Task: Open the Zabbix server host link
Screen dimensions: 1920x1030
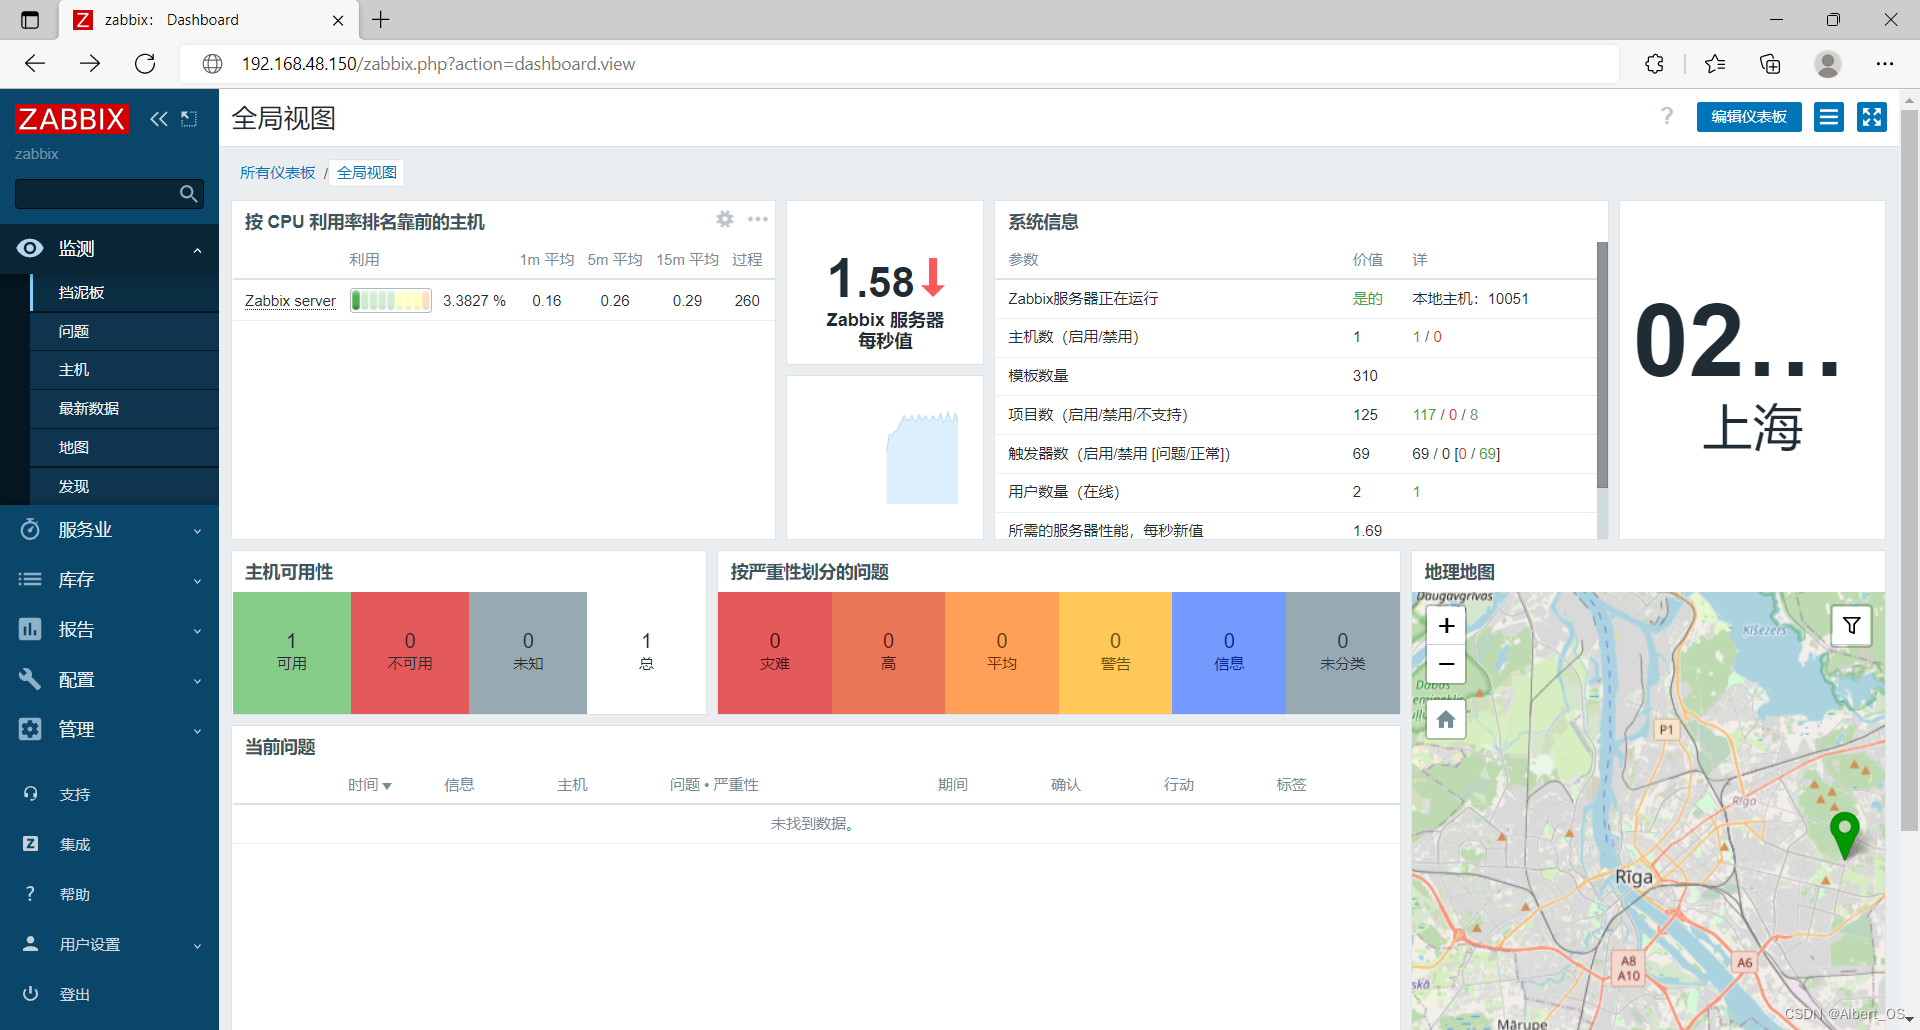Action: point(290,301)
